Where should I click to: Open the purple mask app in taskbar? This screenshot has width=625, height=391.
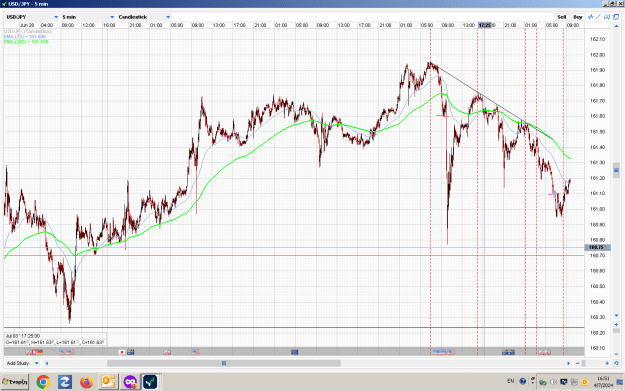130,382
